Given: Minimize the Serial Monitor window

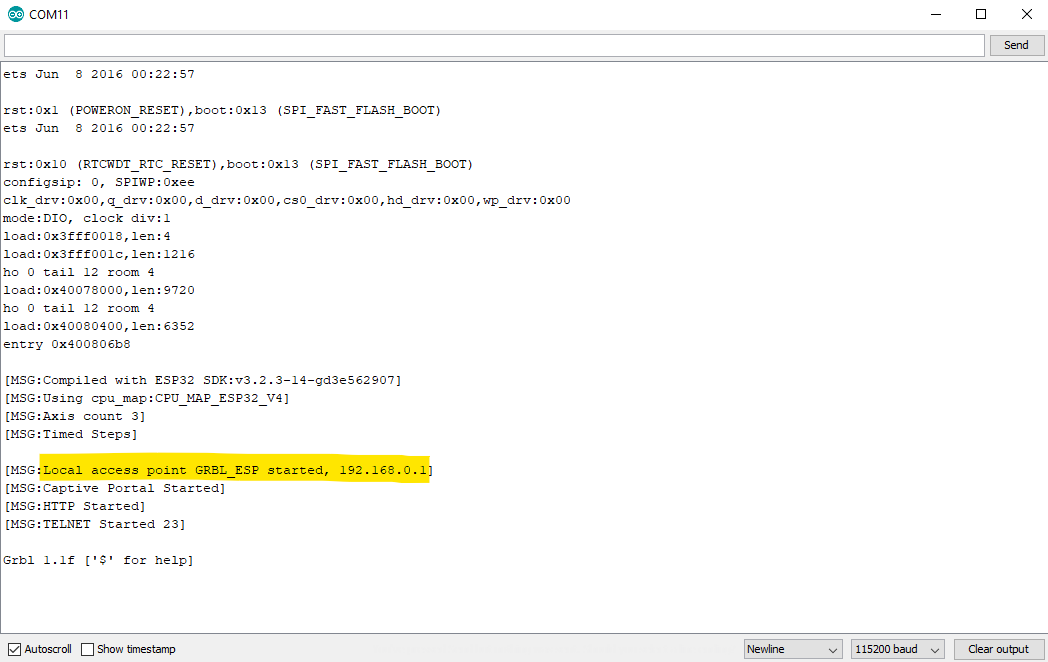Looking at the screenshot, I should tap(935, 14).
